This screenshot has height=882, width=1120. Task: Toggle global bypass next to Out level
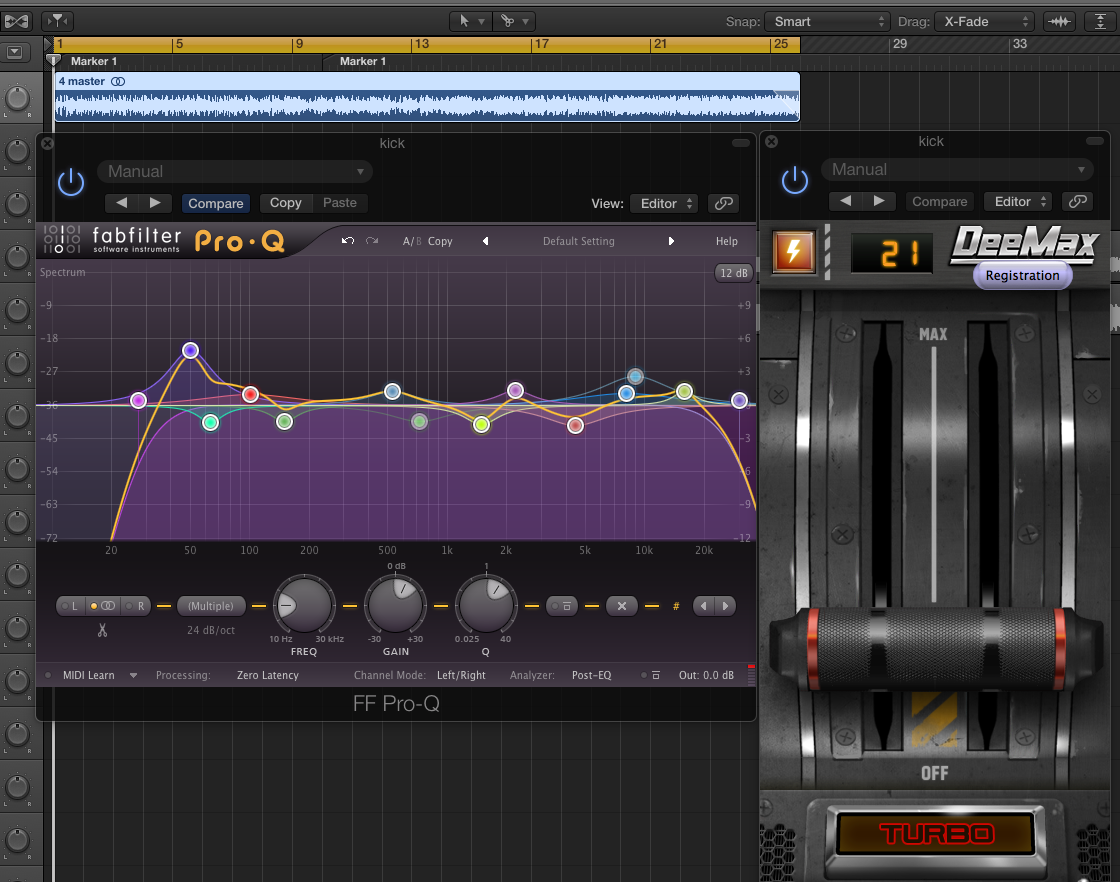[x=651, y=675]
